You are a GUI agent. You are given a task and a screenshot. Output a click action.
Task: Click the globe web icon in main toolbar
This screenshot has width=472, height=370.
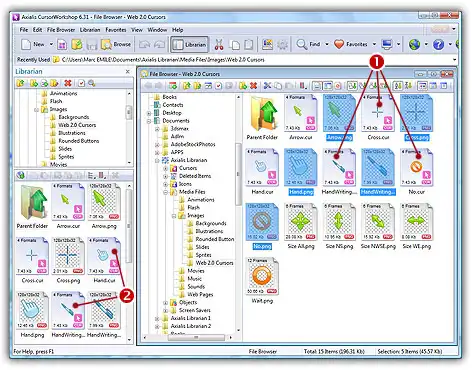414,44
